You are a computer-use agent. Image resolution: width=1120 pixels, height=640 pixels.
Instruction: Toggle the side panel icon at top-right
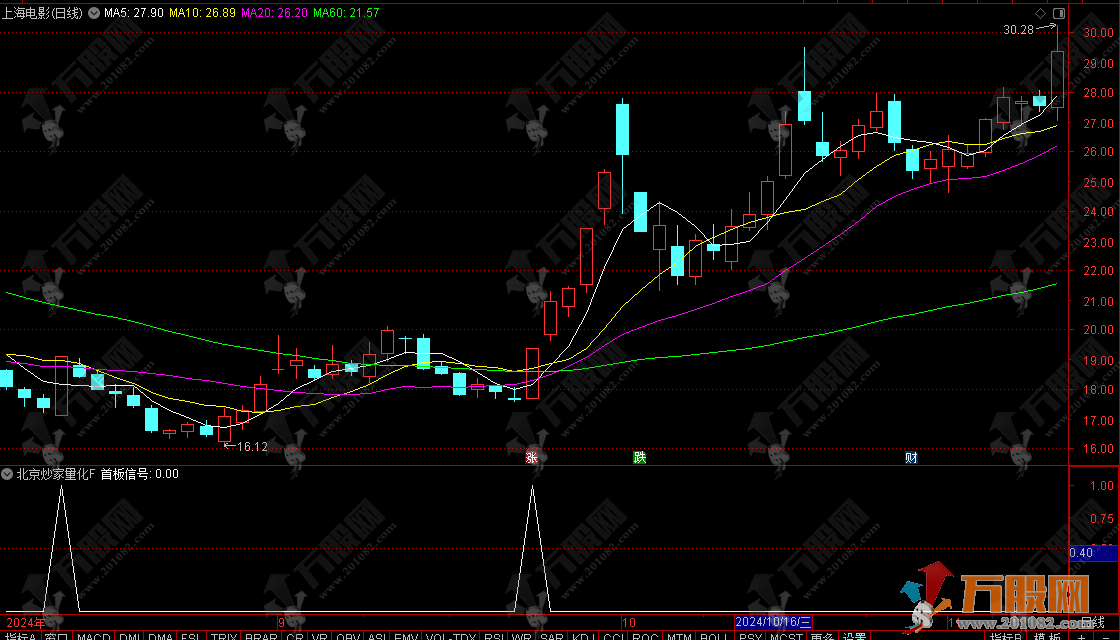tap(1059, 13)
